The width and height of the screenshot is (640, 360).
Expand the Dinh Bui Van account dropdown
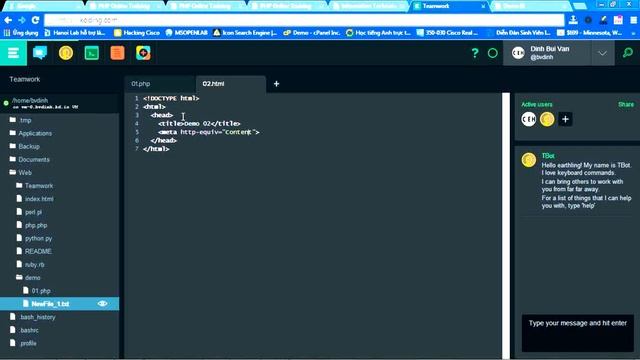click(602, 53)
